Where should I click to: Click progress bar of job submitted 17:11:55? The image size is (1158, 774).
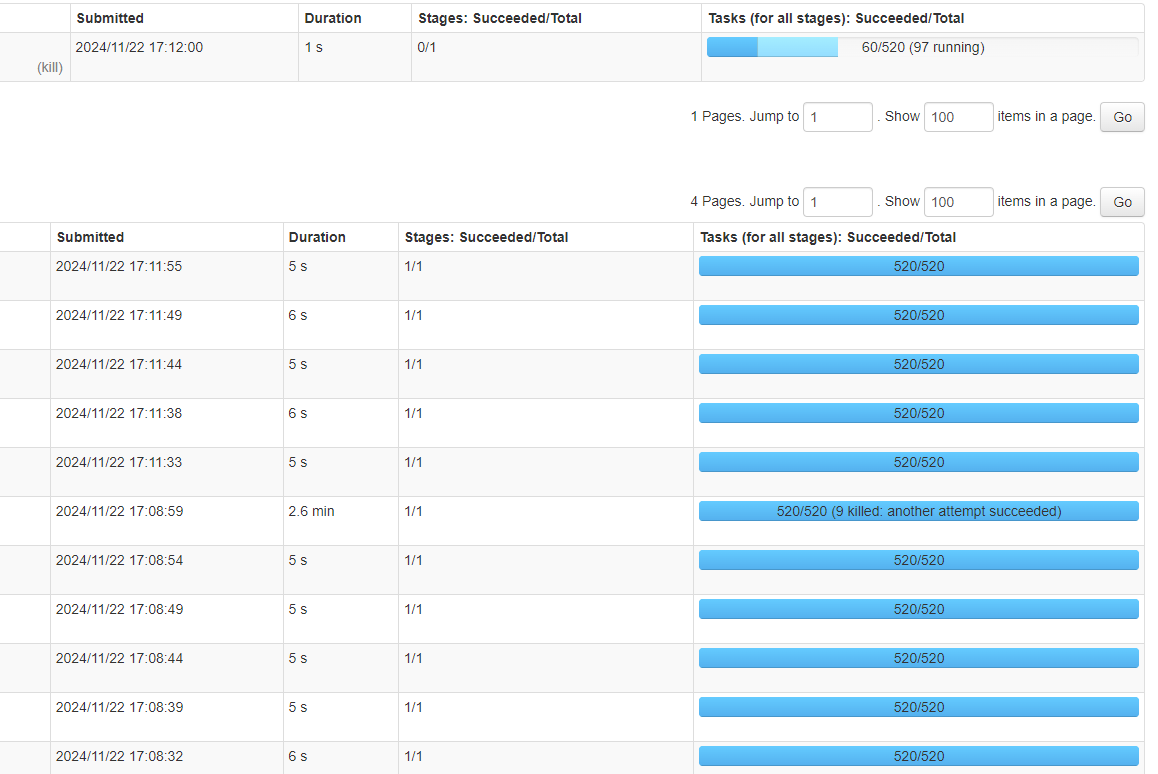(x=918, y=266)
